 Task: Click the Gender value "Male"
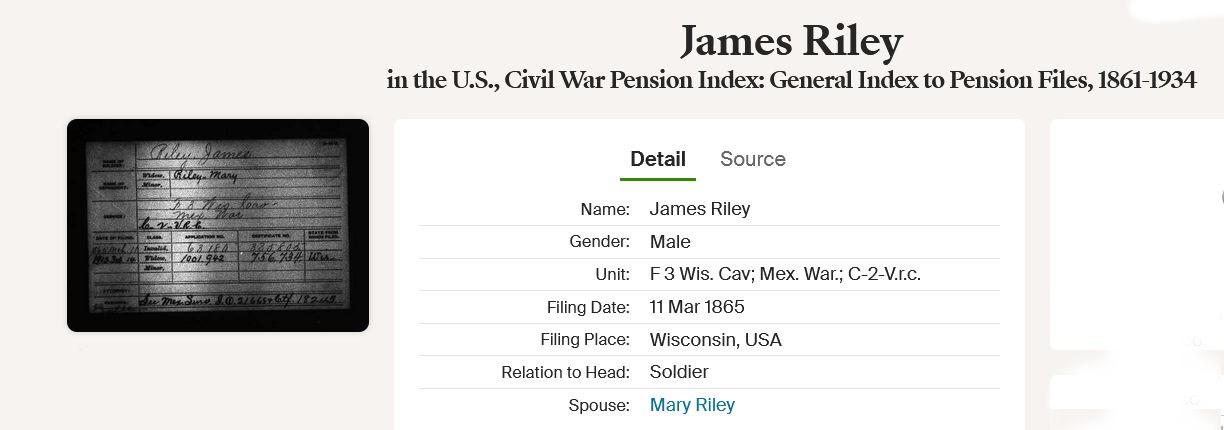coord(670,242)
